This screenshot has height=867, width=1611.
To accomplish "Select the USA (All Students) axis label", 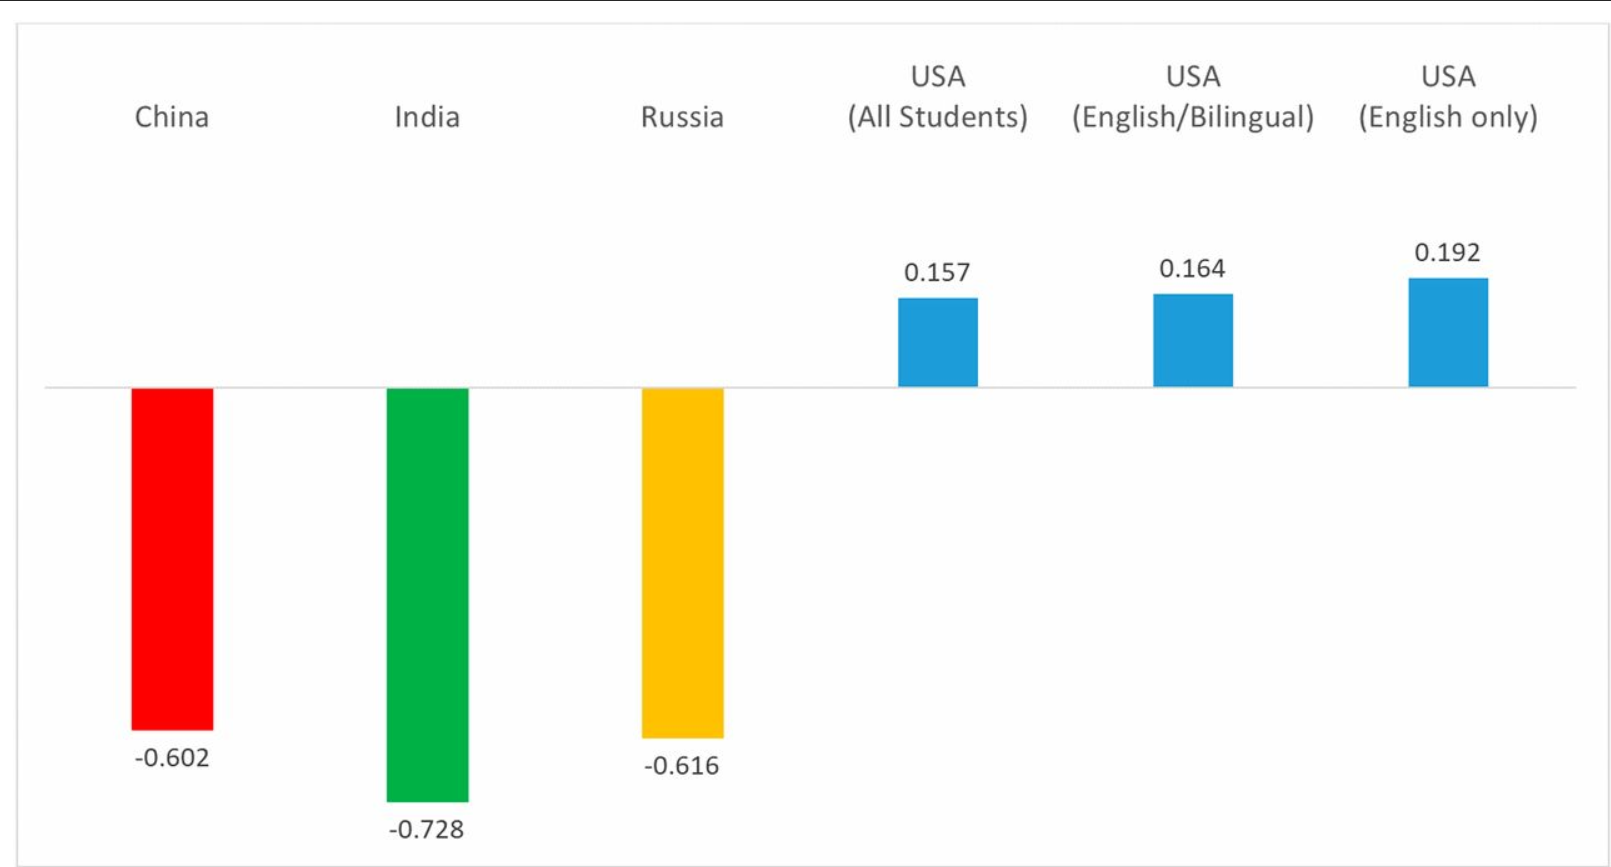I will tap(937, 97).
